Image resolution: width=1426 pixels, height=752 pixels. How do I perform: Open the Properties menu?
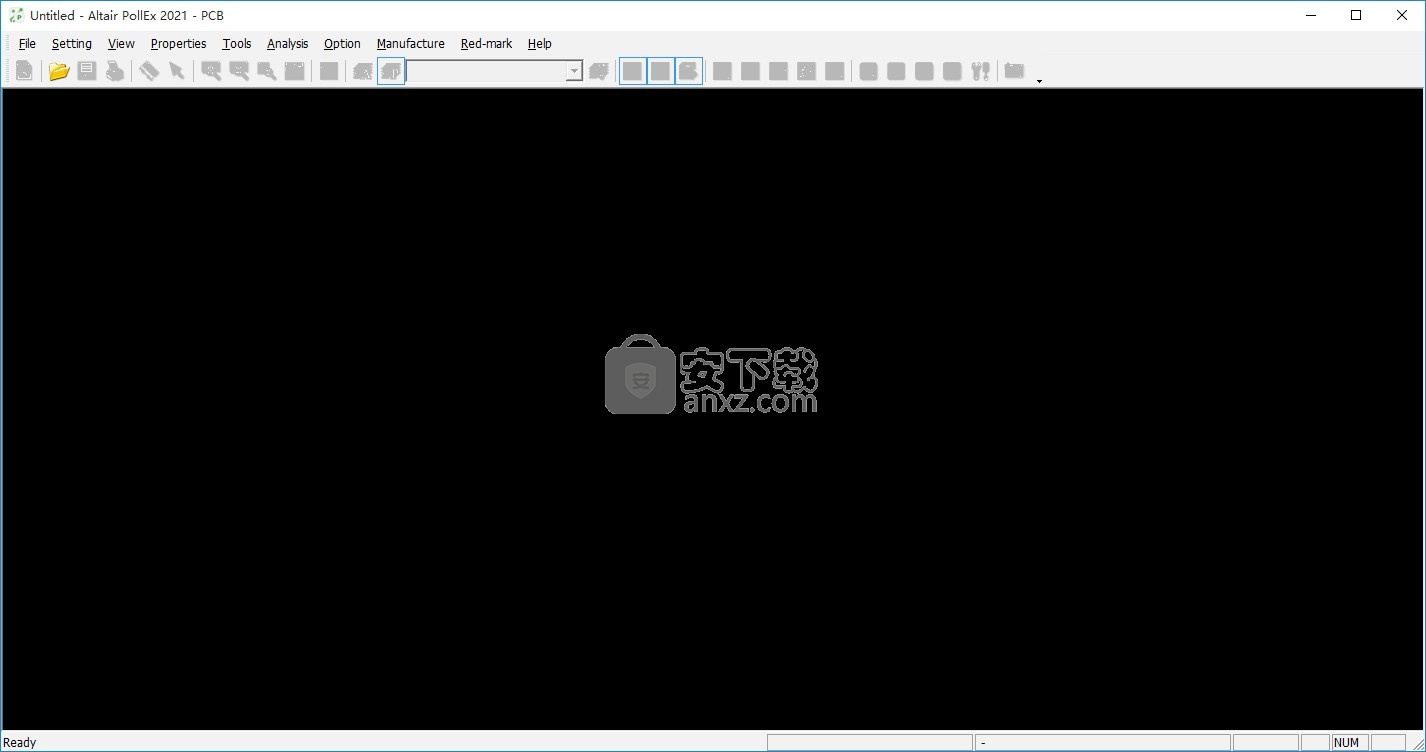[x=178, y=44]
